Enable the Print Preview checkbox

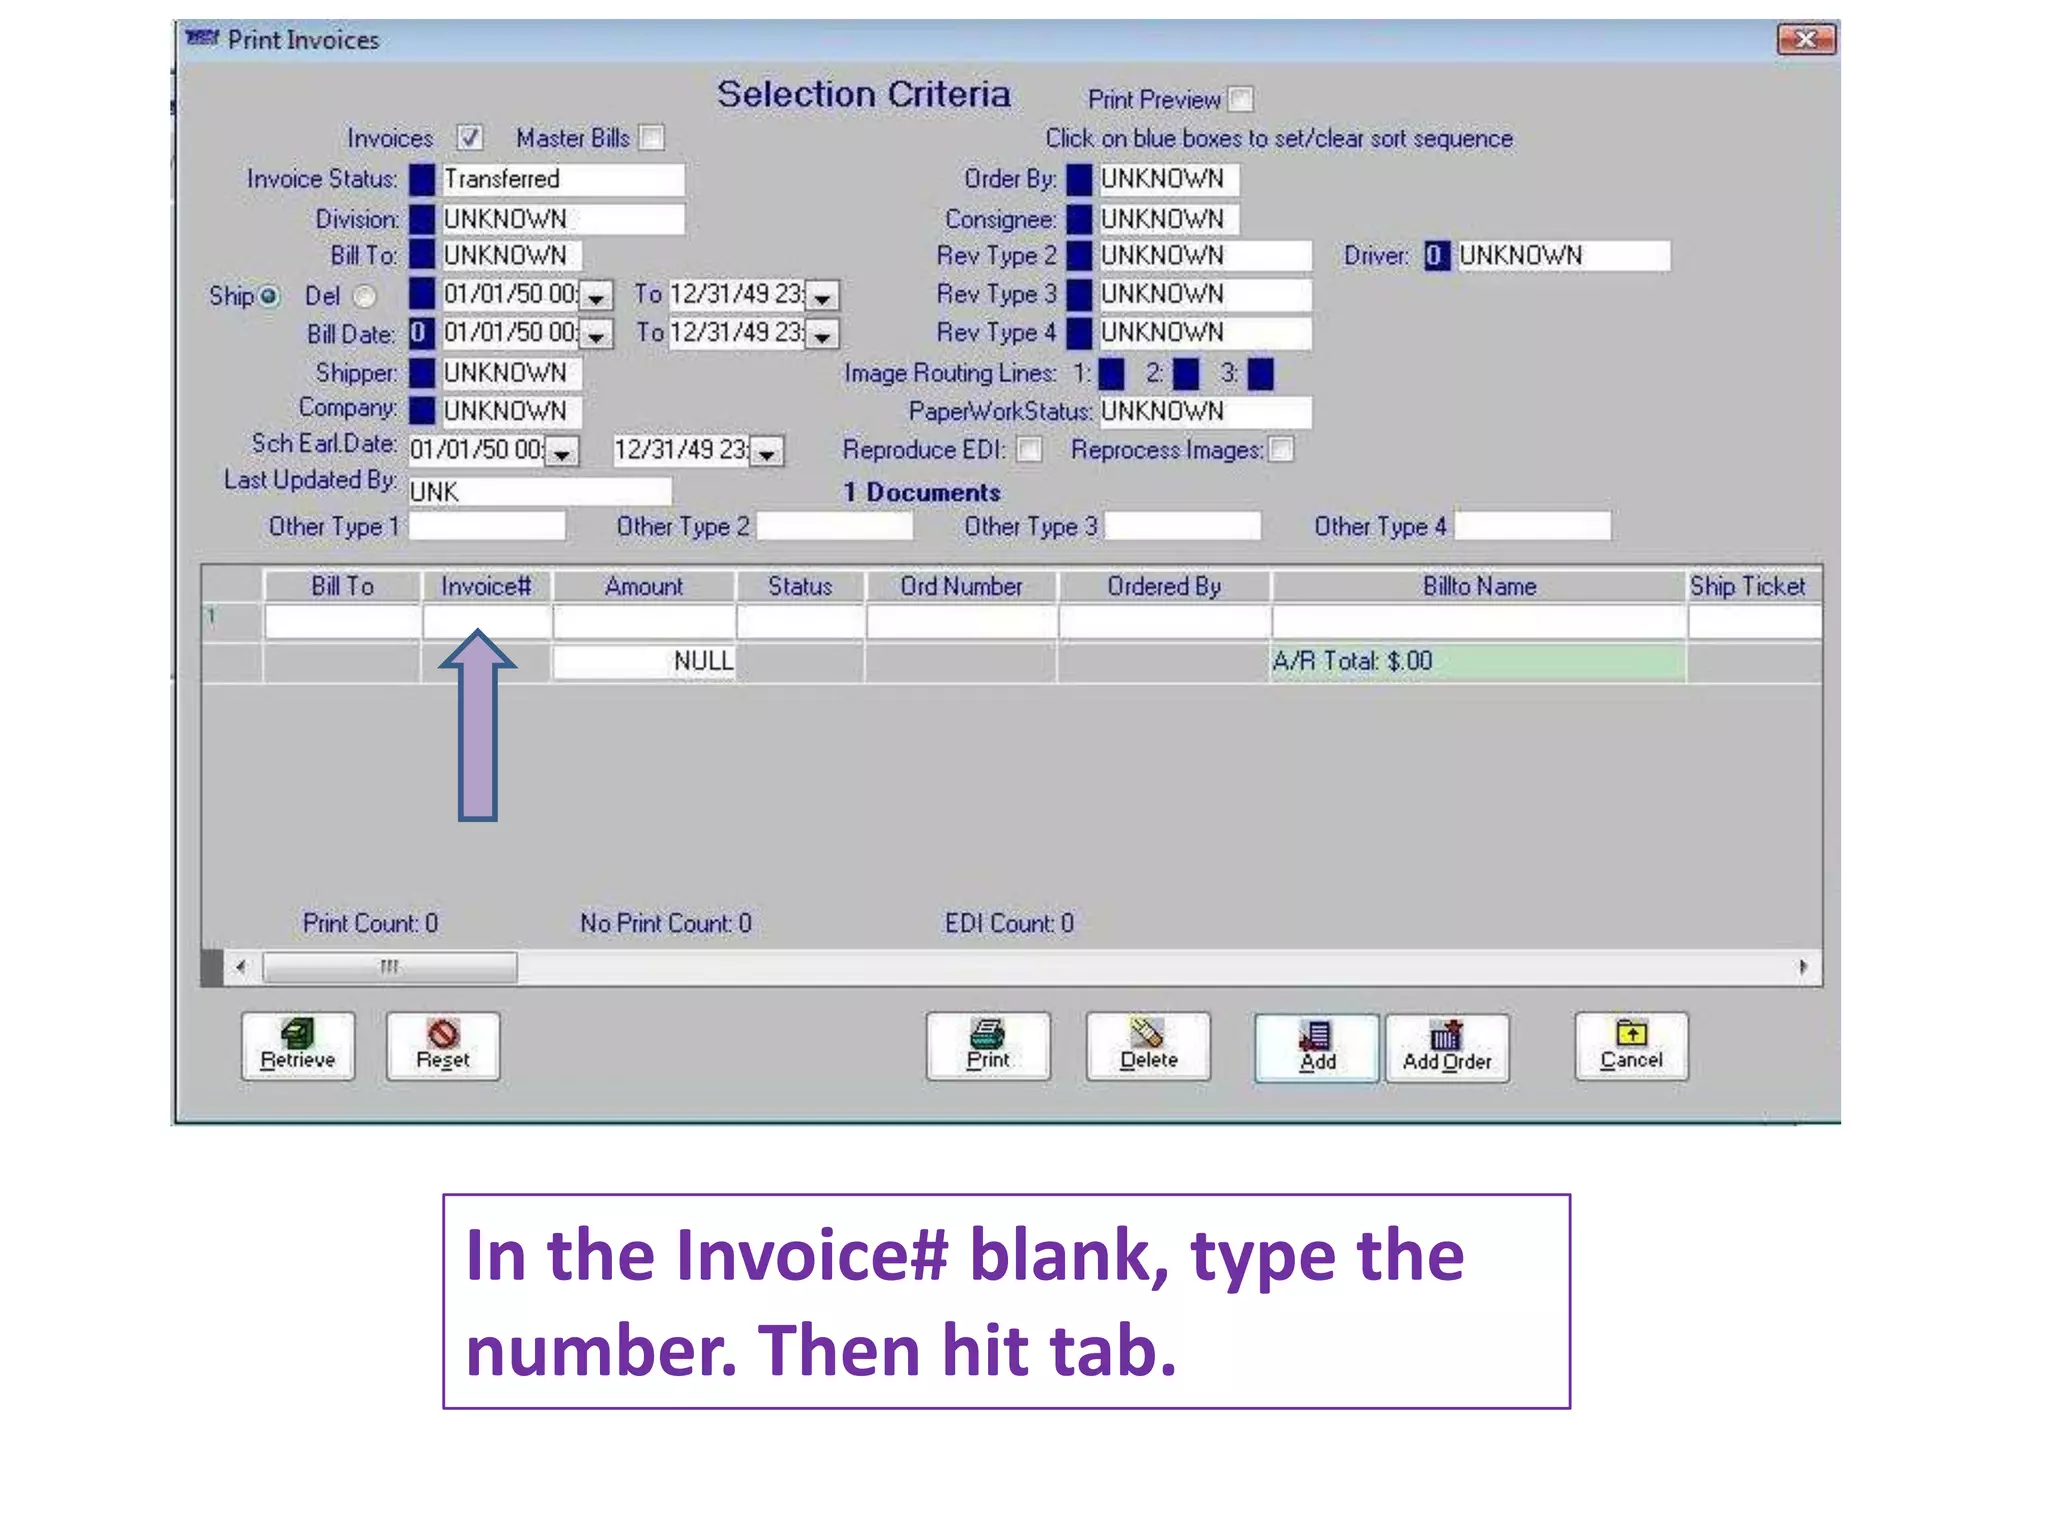pyautogui.click(x=1240, y=100)
